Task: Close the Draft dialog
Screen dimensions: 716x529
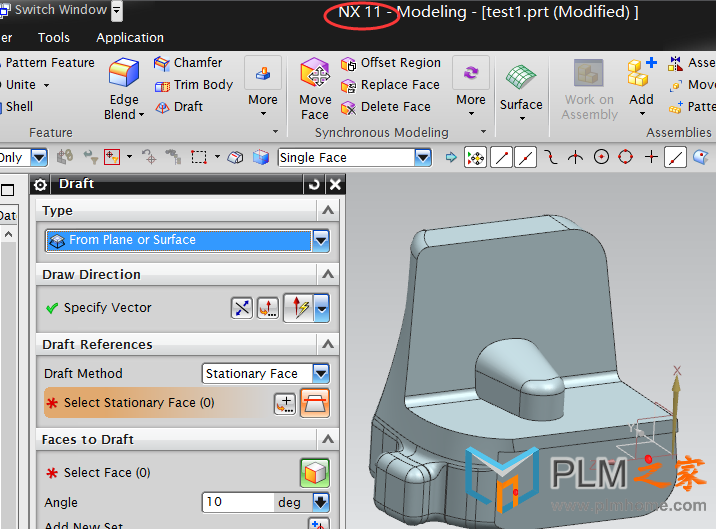Action: (335, 185)
